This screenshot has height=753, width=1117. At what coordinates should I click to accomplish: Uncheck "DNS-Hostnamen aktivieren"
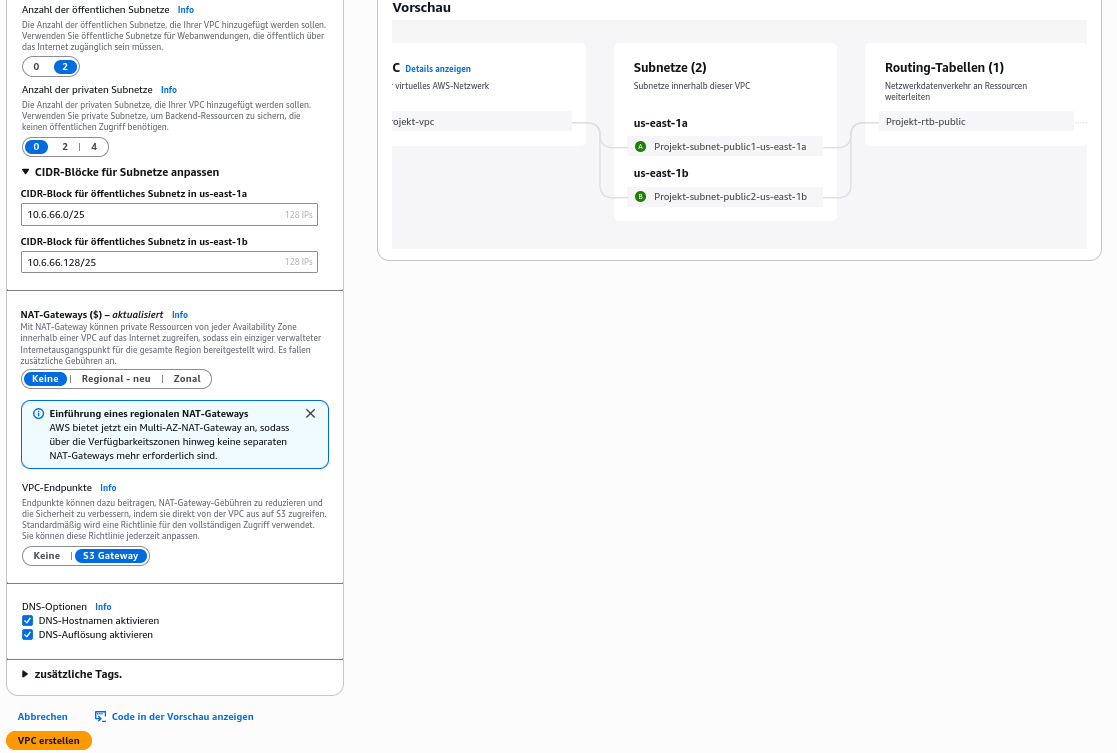tap(27, 620)
